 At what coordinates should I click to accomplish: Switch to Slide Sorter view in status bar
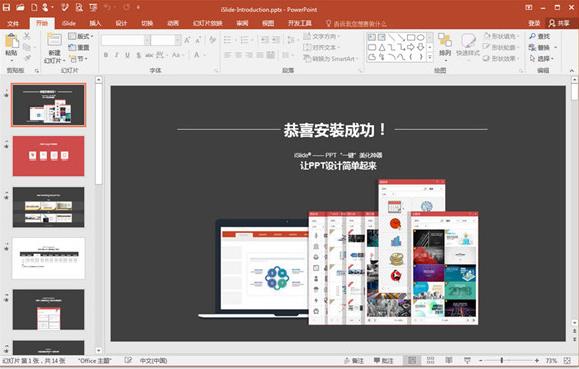[x=430, y=360]
